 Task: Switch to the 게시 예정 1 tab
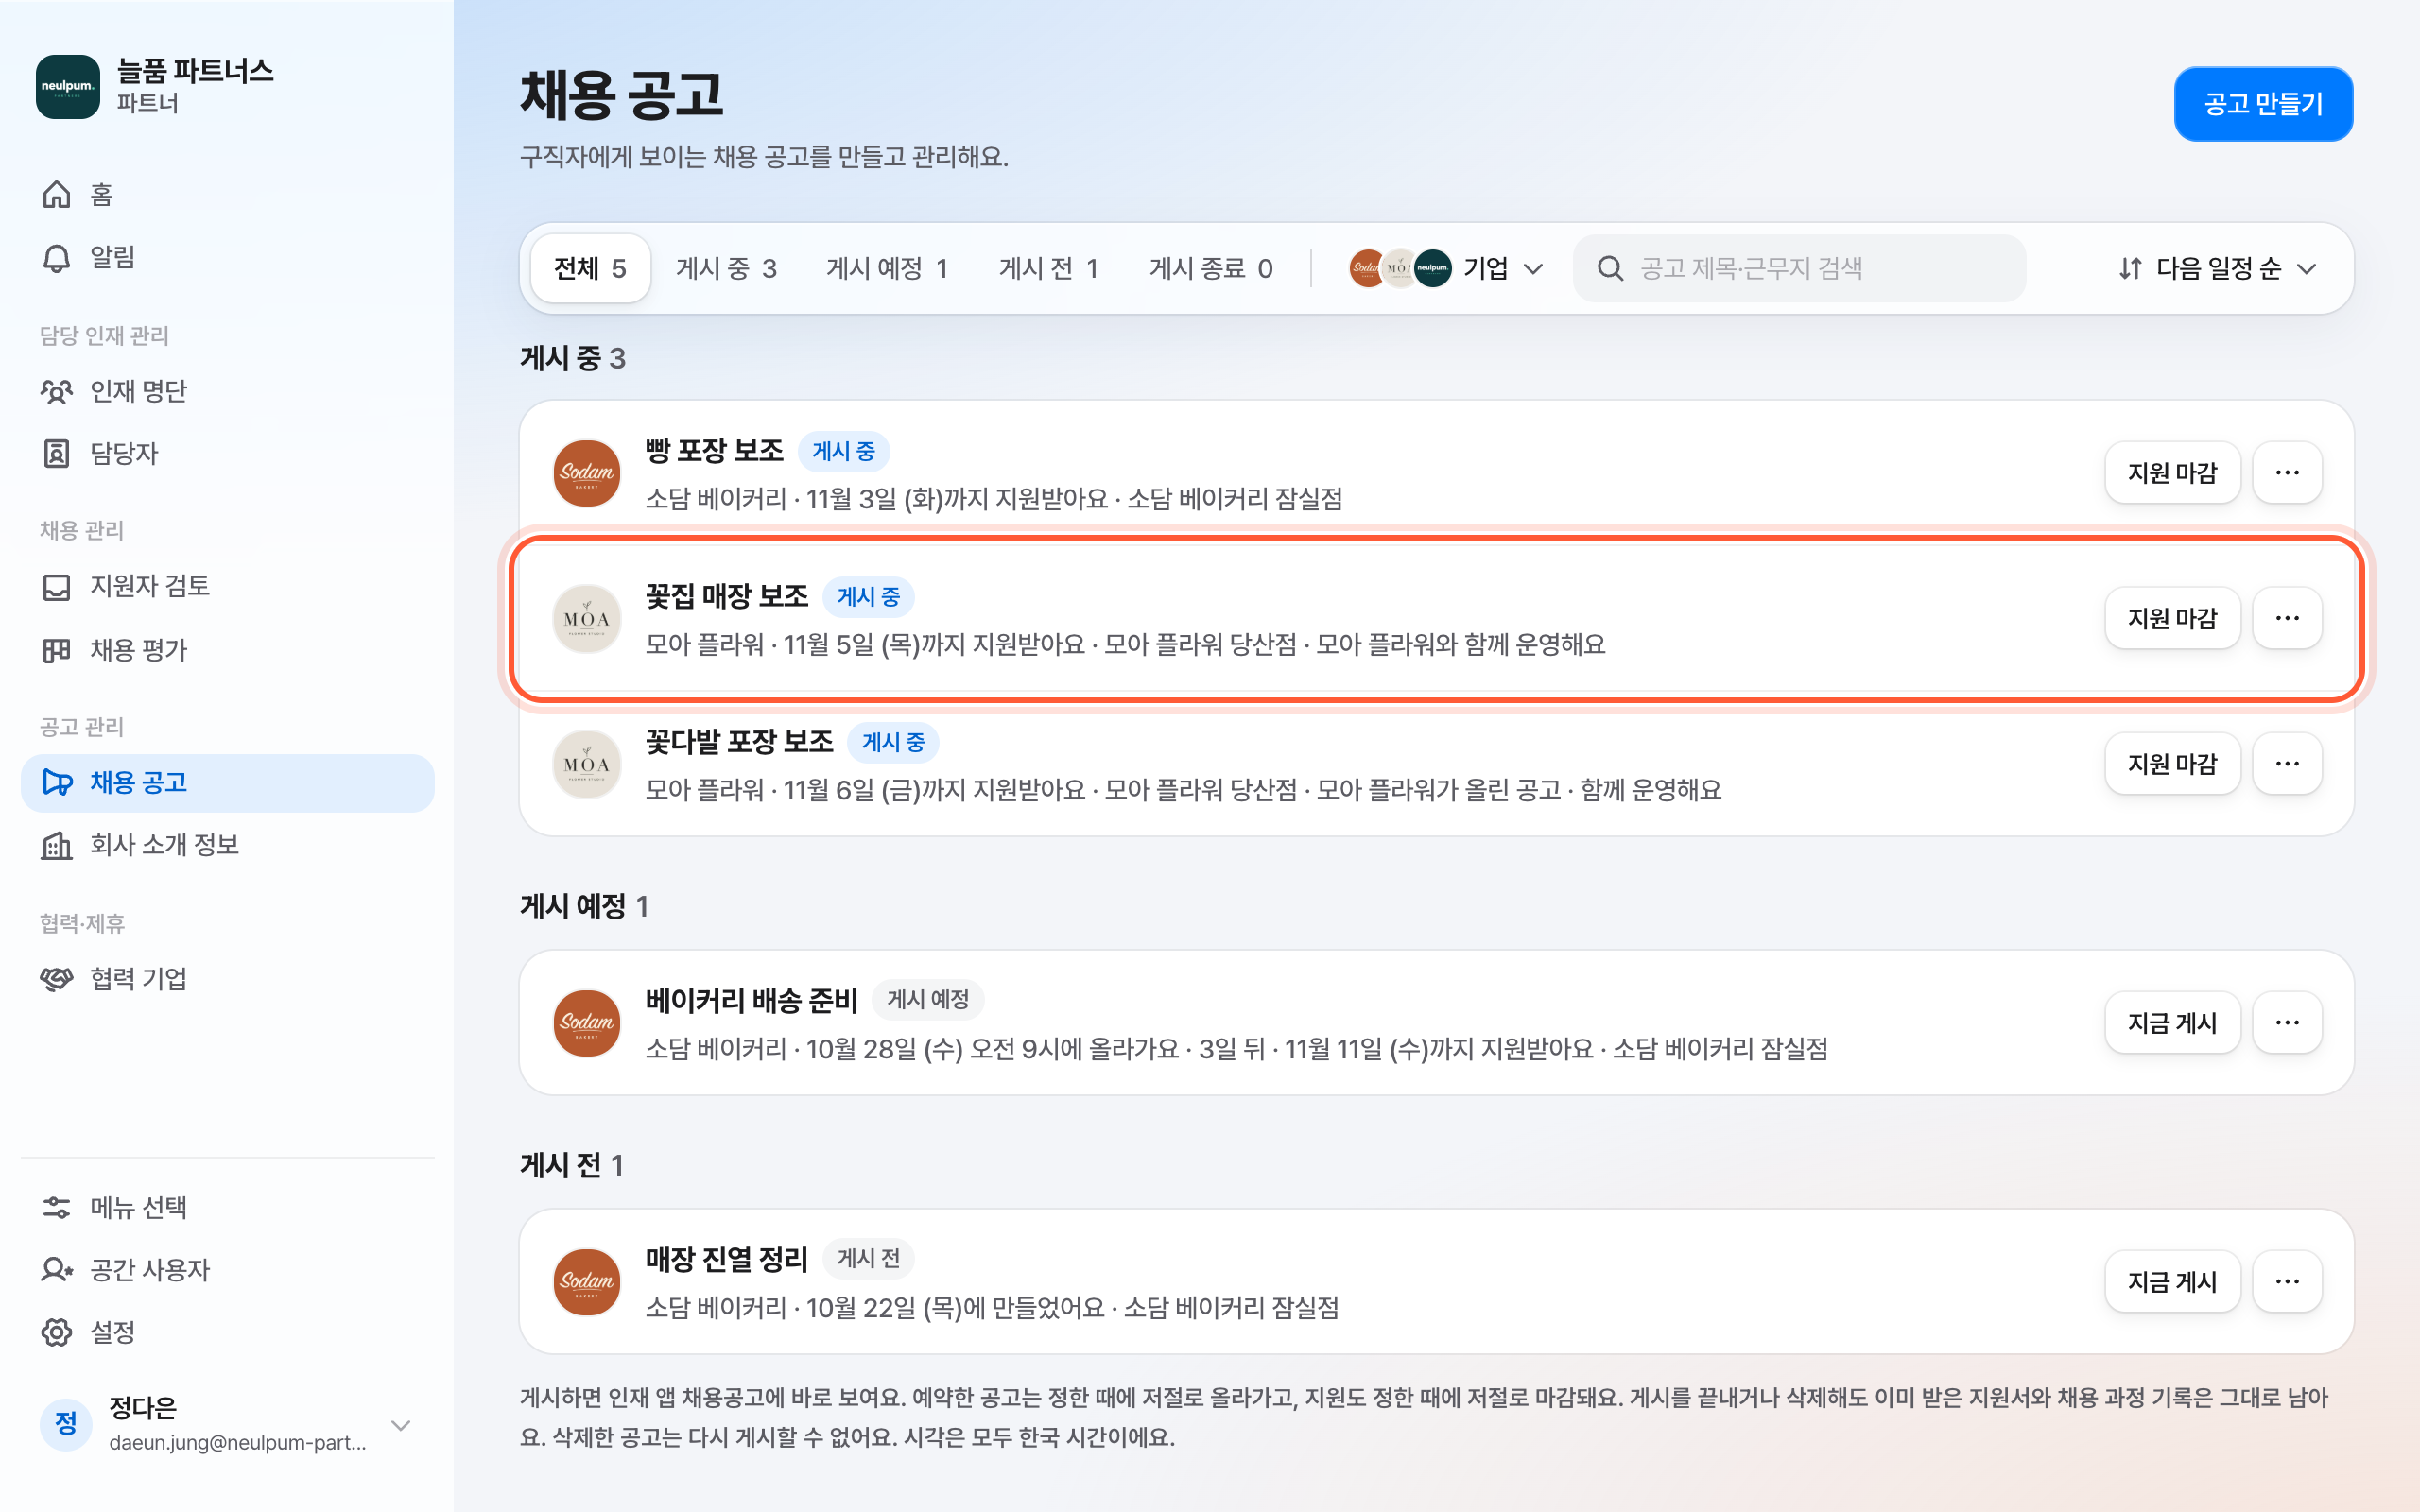click(x=887, y=268)
